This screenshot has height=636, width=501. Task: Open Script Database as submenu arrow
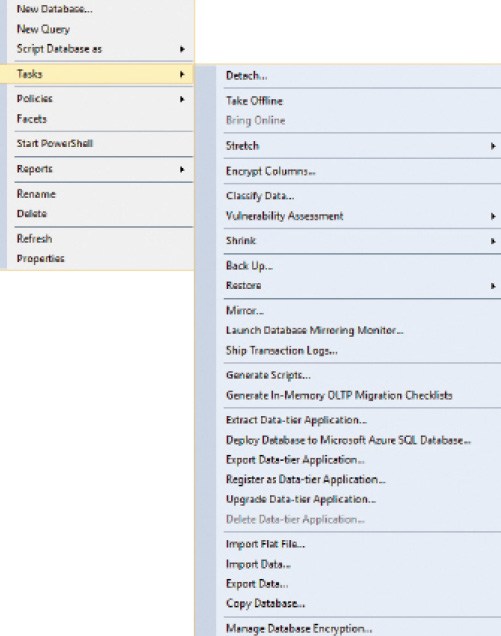tap(182, 49)
